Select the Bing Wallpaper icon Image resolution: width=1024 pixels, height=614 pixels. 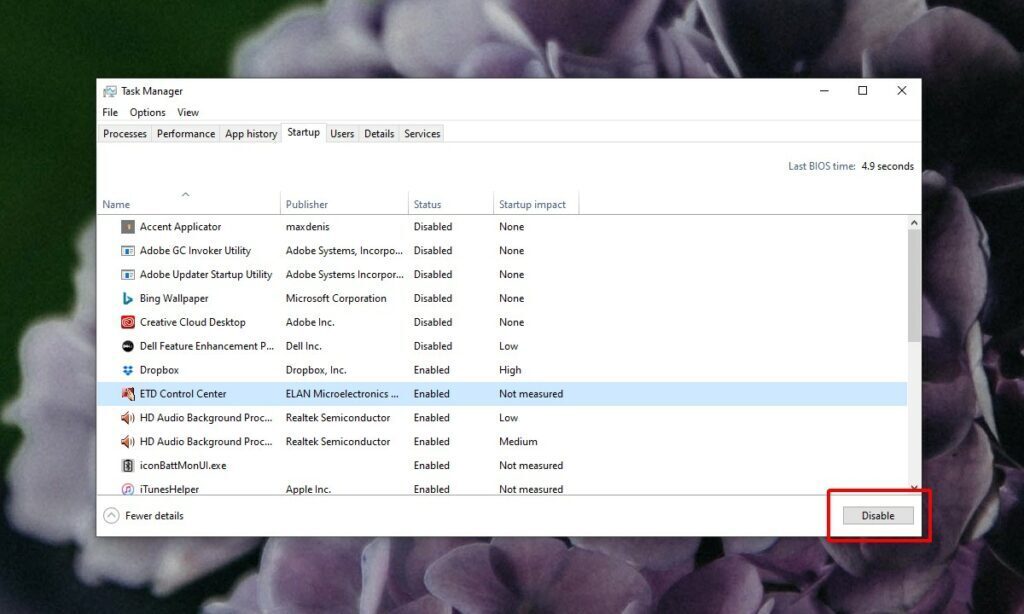(128, 298)
